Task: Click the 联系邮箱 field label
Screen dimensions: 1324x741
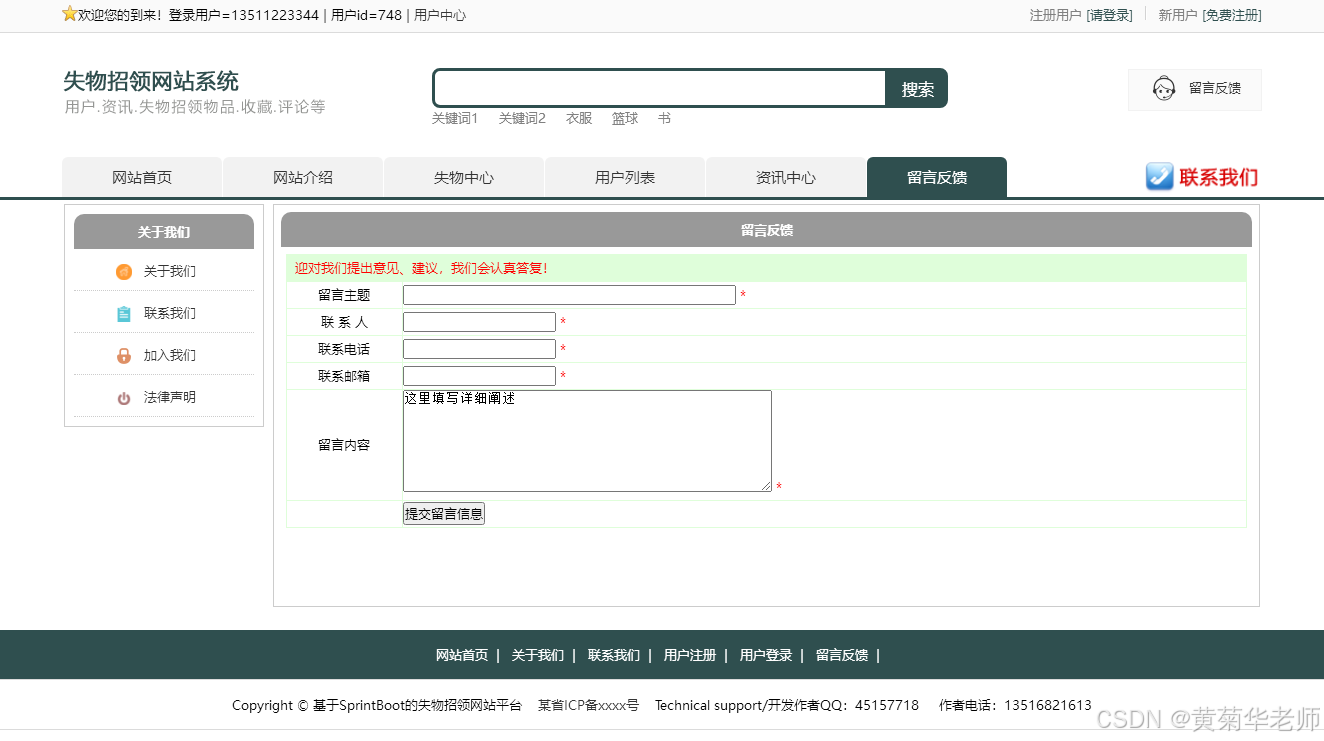Action: click(x=344, y=376)
